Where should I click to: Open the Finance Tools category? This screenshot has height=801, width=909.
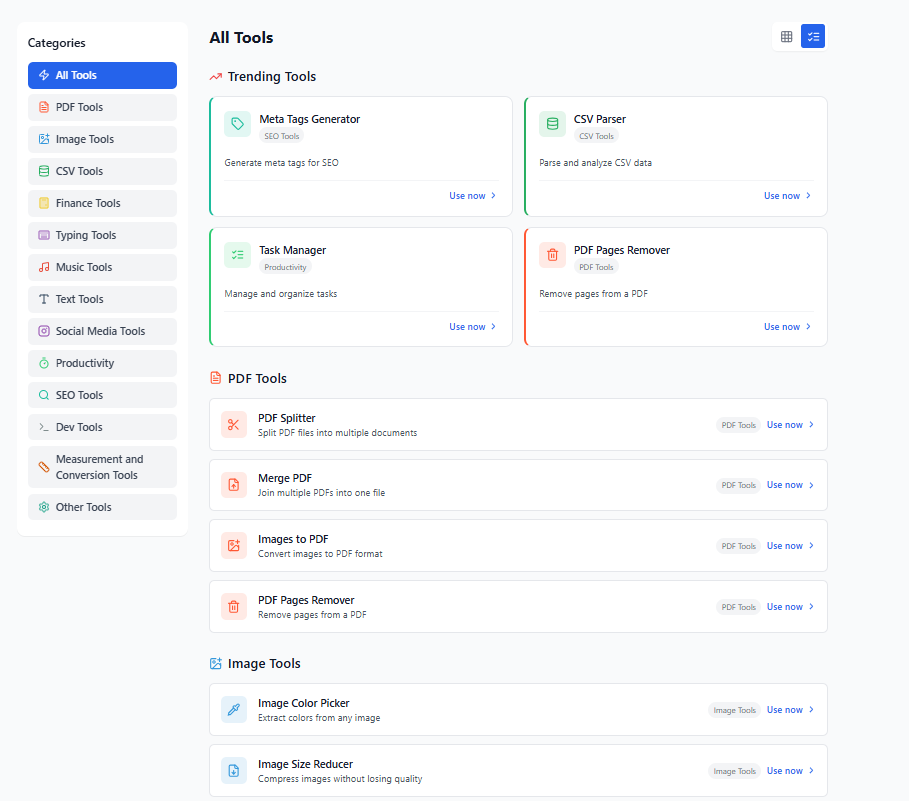(x=103, y=203)
